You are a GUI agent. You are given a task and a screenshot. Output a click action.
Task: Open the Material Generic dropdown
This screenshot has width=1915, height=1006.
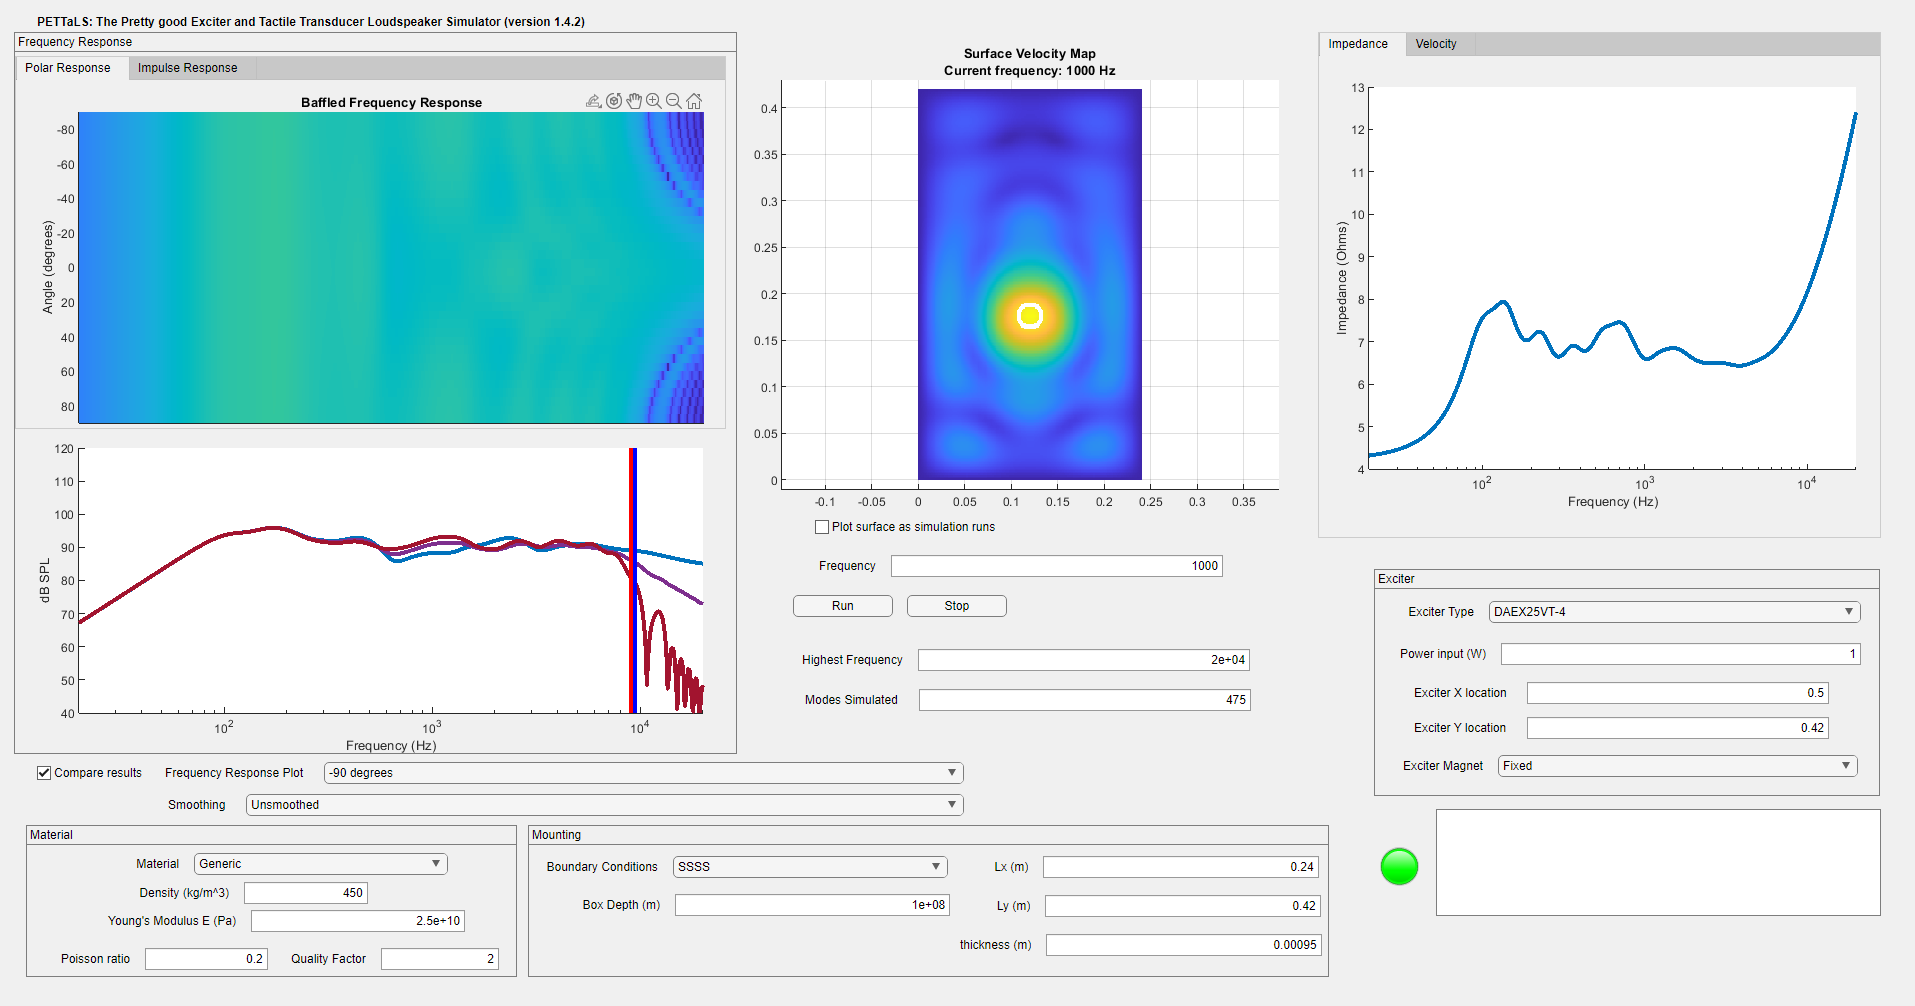321,864
